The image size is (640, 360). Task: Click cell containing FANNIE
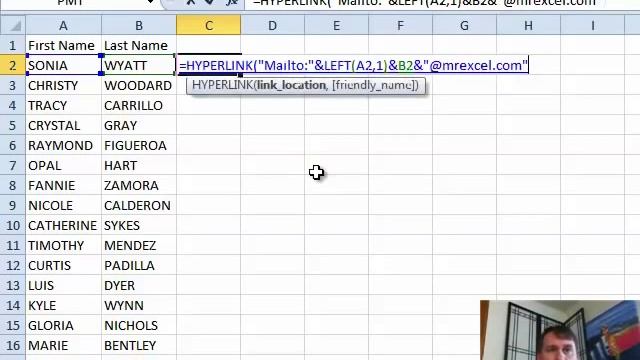(x=63, y=185)
